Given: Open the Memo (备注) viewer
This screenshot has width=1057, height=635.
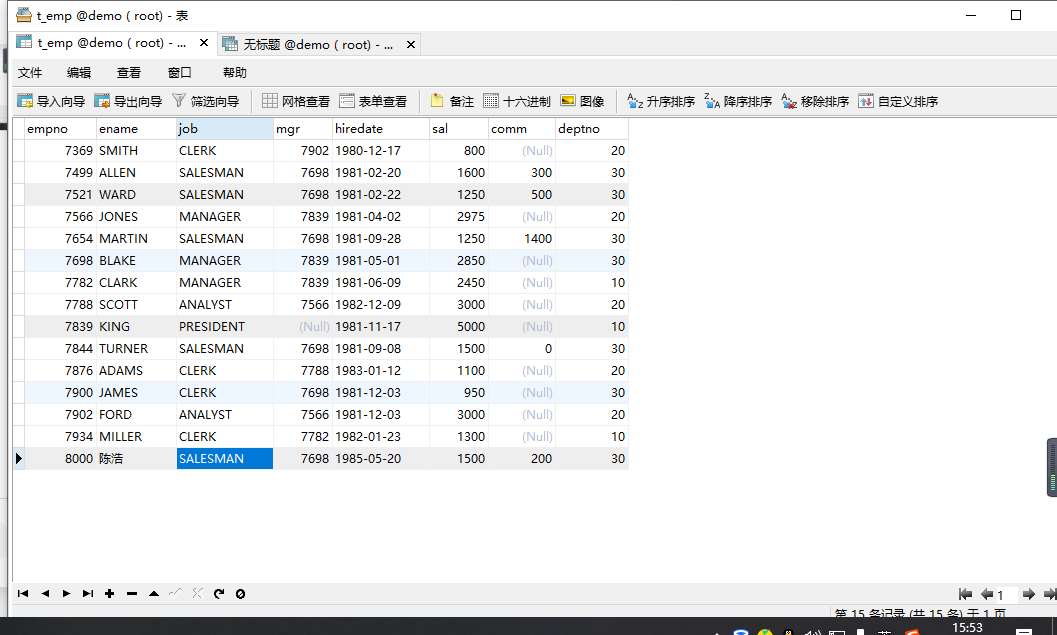Looking at the screenshot, I should (x=452, y=101).
